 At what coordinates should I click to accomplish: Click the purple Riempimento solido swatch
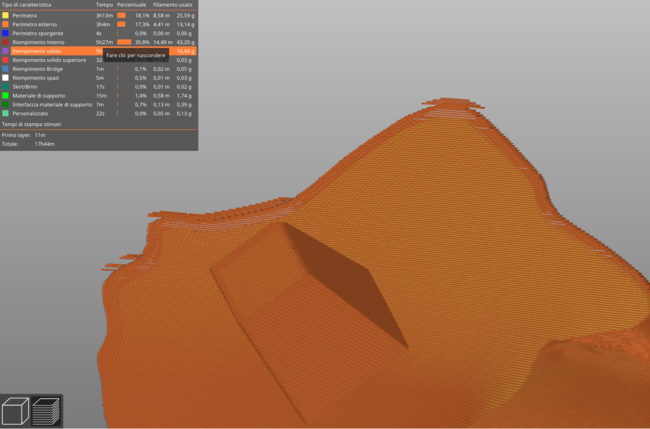pos(6,51)
